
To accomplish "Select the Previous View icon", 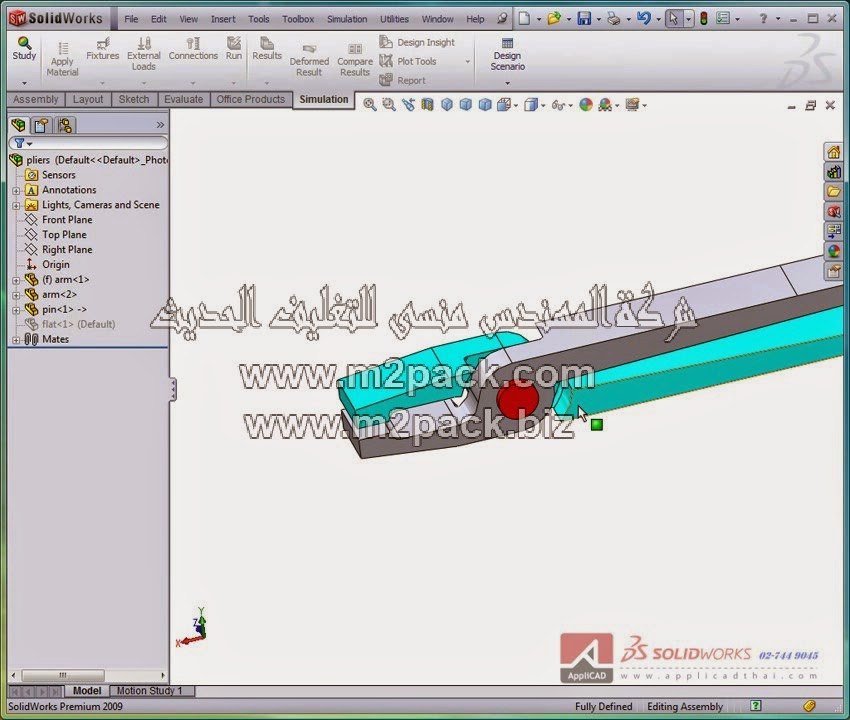I will (x=408, y=105).
